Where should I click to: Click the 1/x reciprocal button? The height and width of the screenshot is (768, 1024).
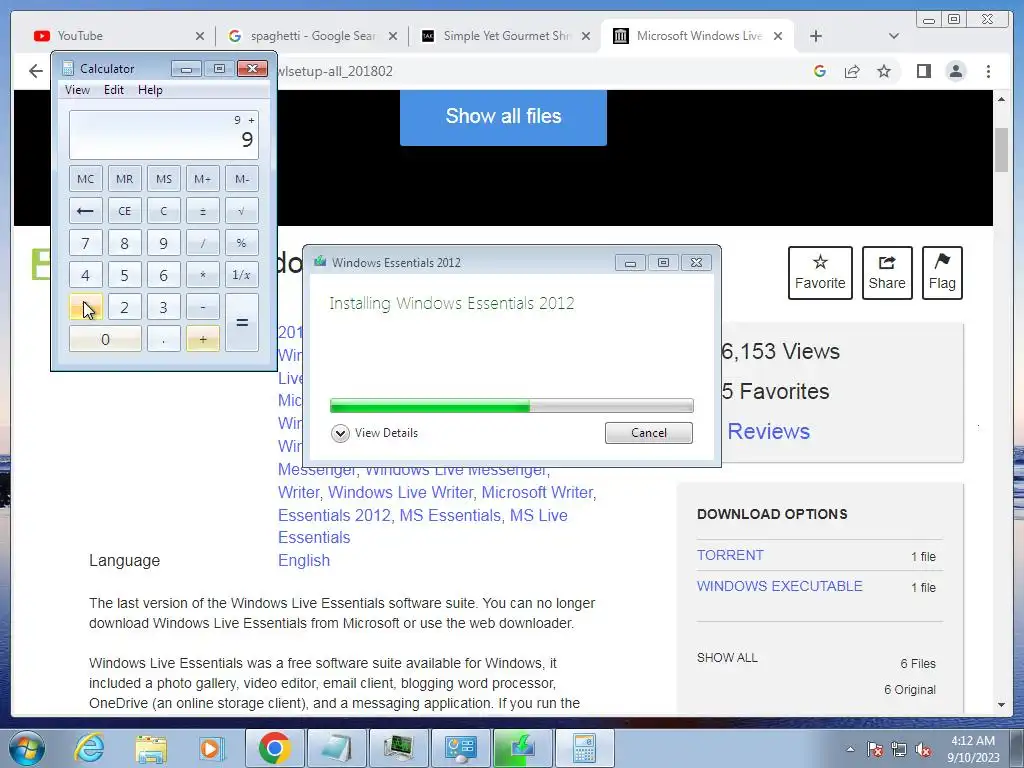pos(242,275)
